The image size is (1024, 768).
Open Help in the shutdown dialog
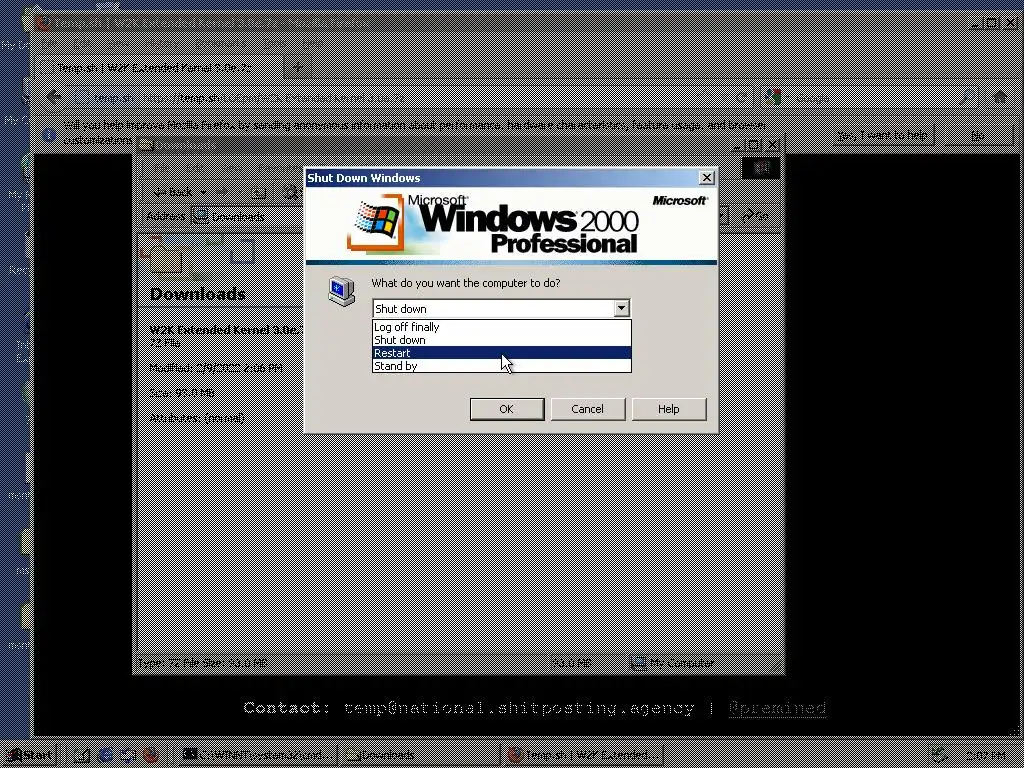(669, 409)
